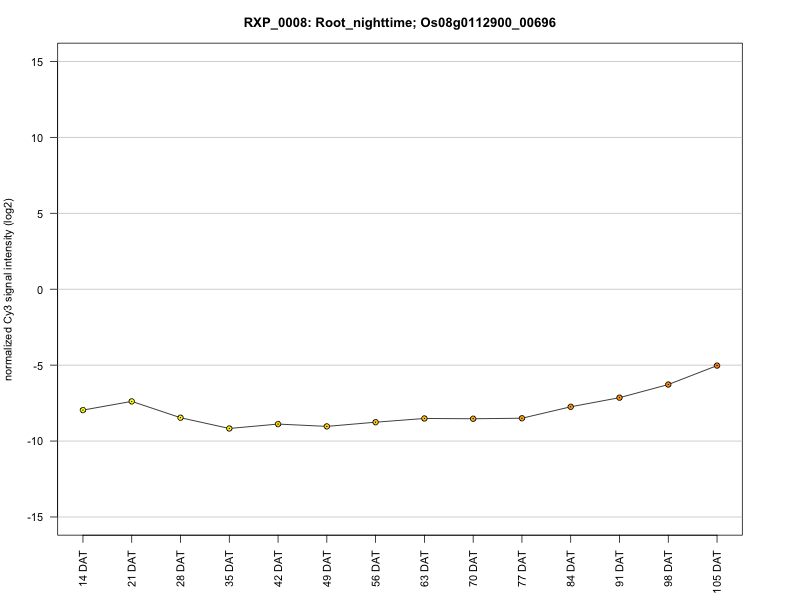Viewport: 800px width, 600px height.
Task: Click the y-axis tick label 0
Action: pos(40,290)
